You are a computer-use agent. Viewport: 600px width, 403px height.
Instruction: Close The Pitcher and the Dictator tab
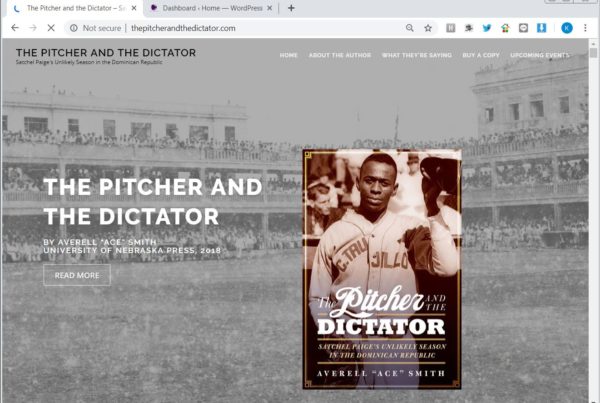coord(134,8)
